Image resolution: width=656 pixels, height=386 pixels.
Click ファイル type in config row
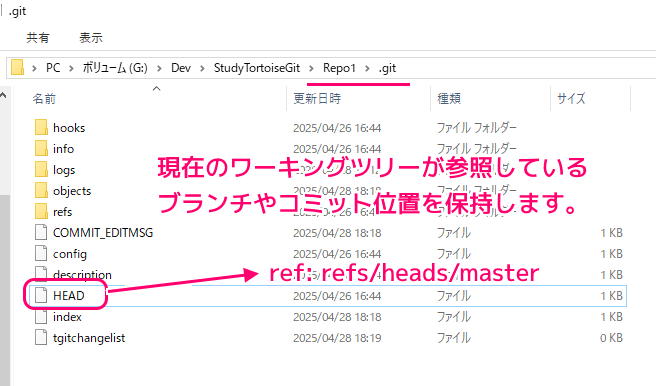click(x=454, y=253)
